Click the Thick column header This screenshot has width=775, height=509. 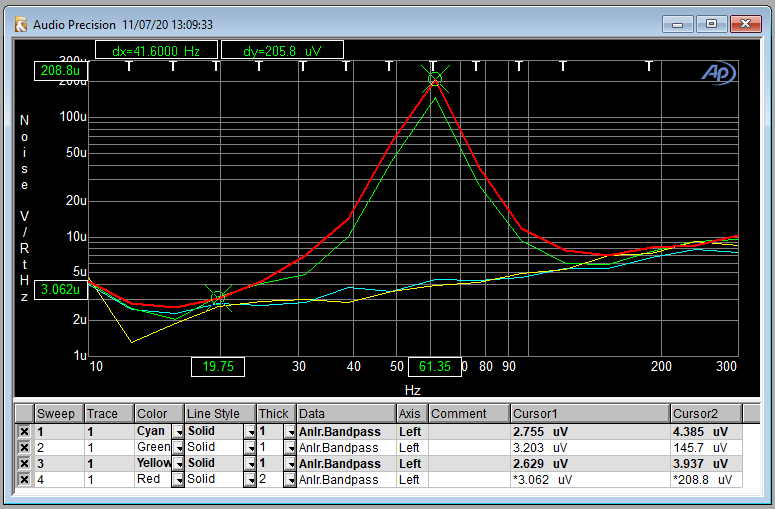click(x=276, y=414)
